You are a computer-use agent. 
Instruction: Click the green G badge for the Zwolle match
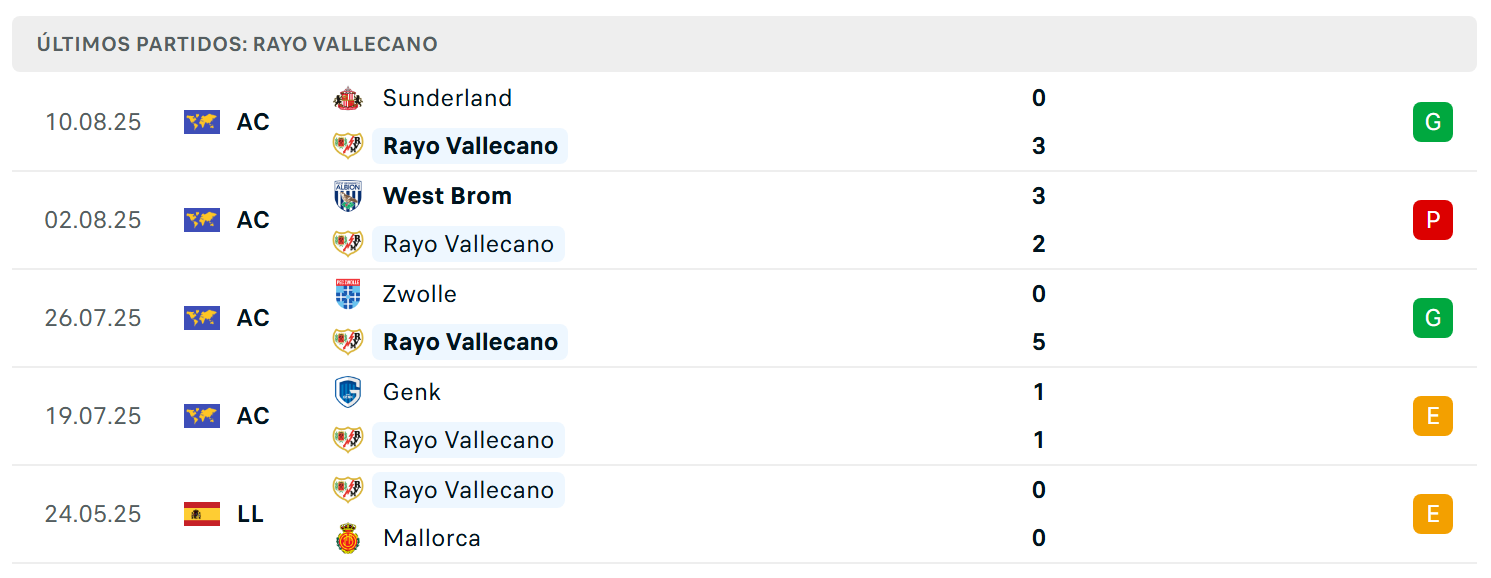tap(1432, 318)
